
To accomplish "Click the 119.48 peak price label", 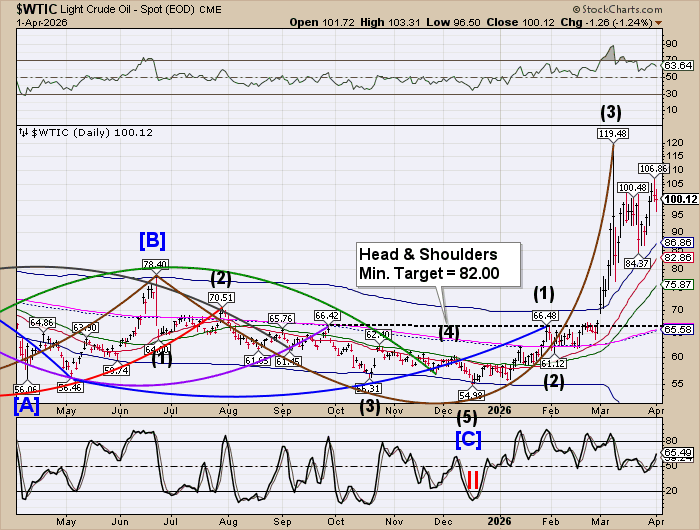I will click(612, 133).
